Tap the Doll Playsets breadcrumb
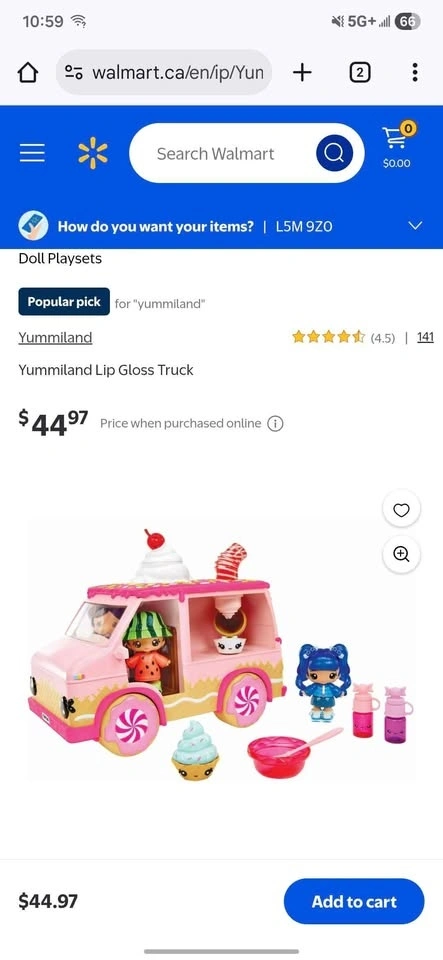This screenshot has width=443, height=960. click(x=60, y=258)
